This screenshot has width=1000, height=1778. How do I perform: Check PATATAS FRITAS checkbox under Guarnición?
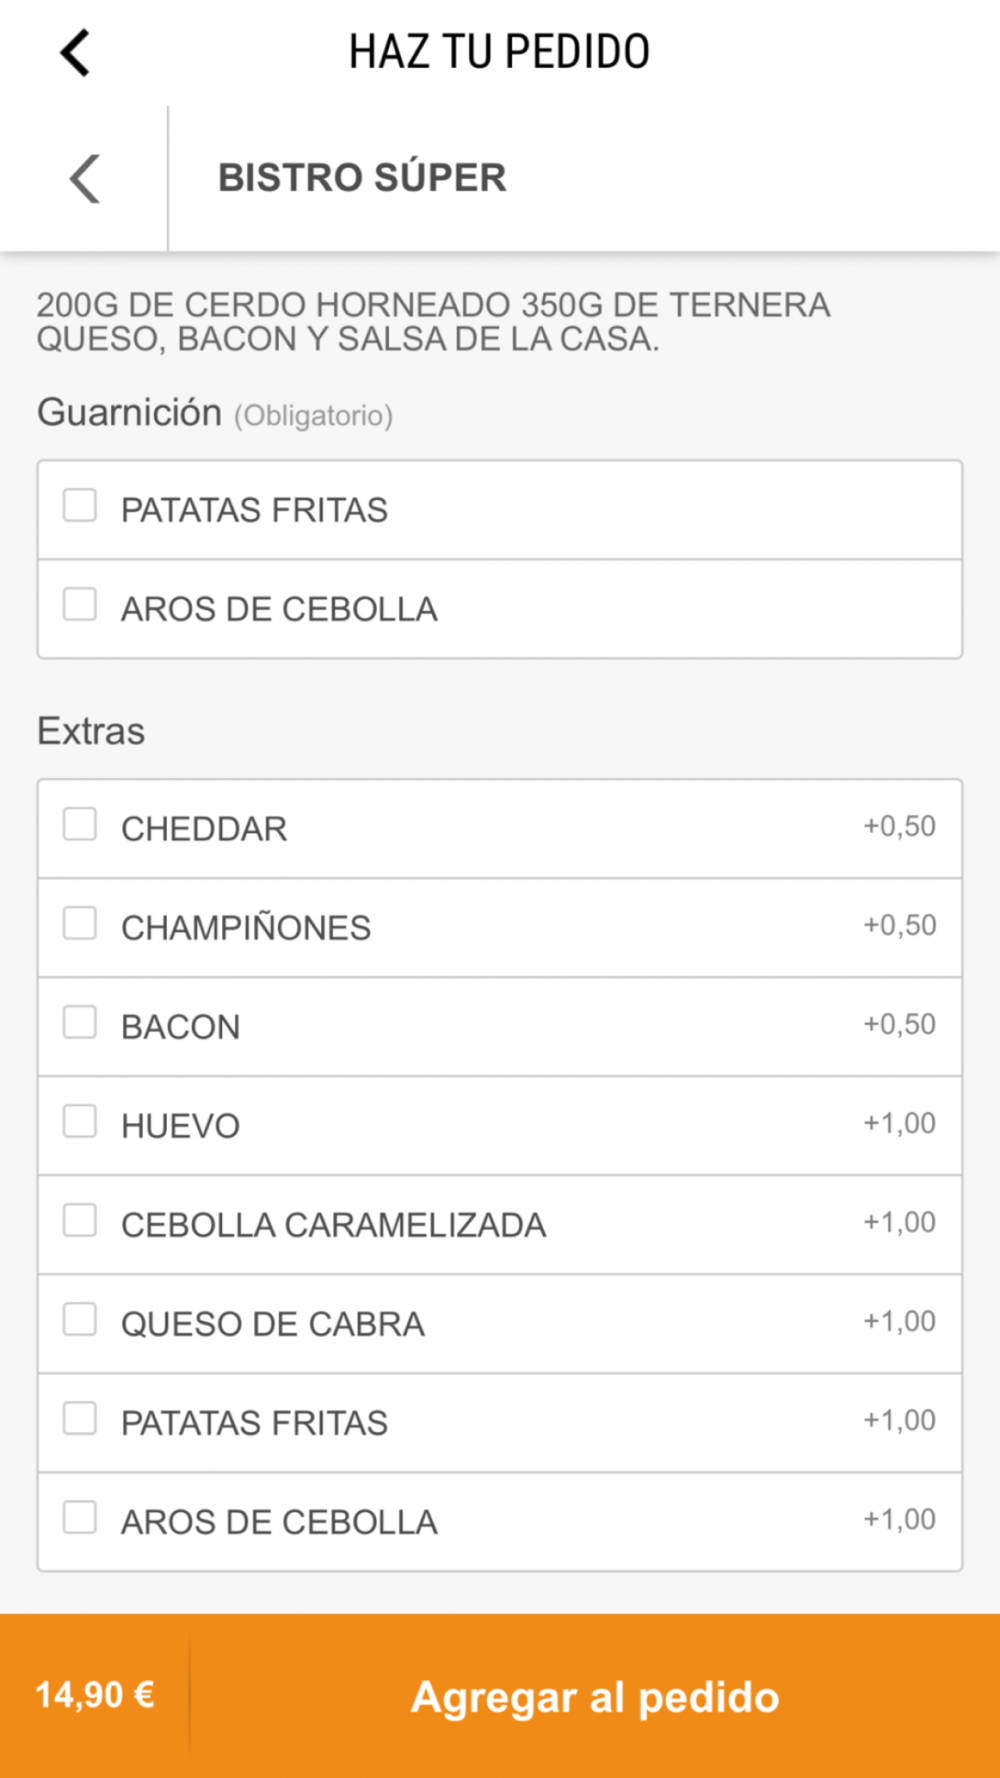[80, 506]
